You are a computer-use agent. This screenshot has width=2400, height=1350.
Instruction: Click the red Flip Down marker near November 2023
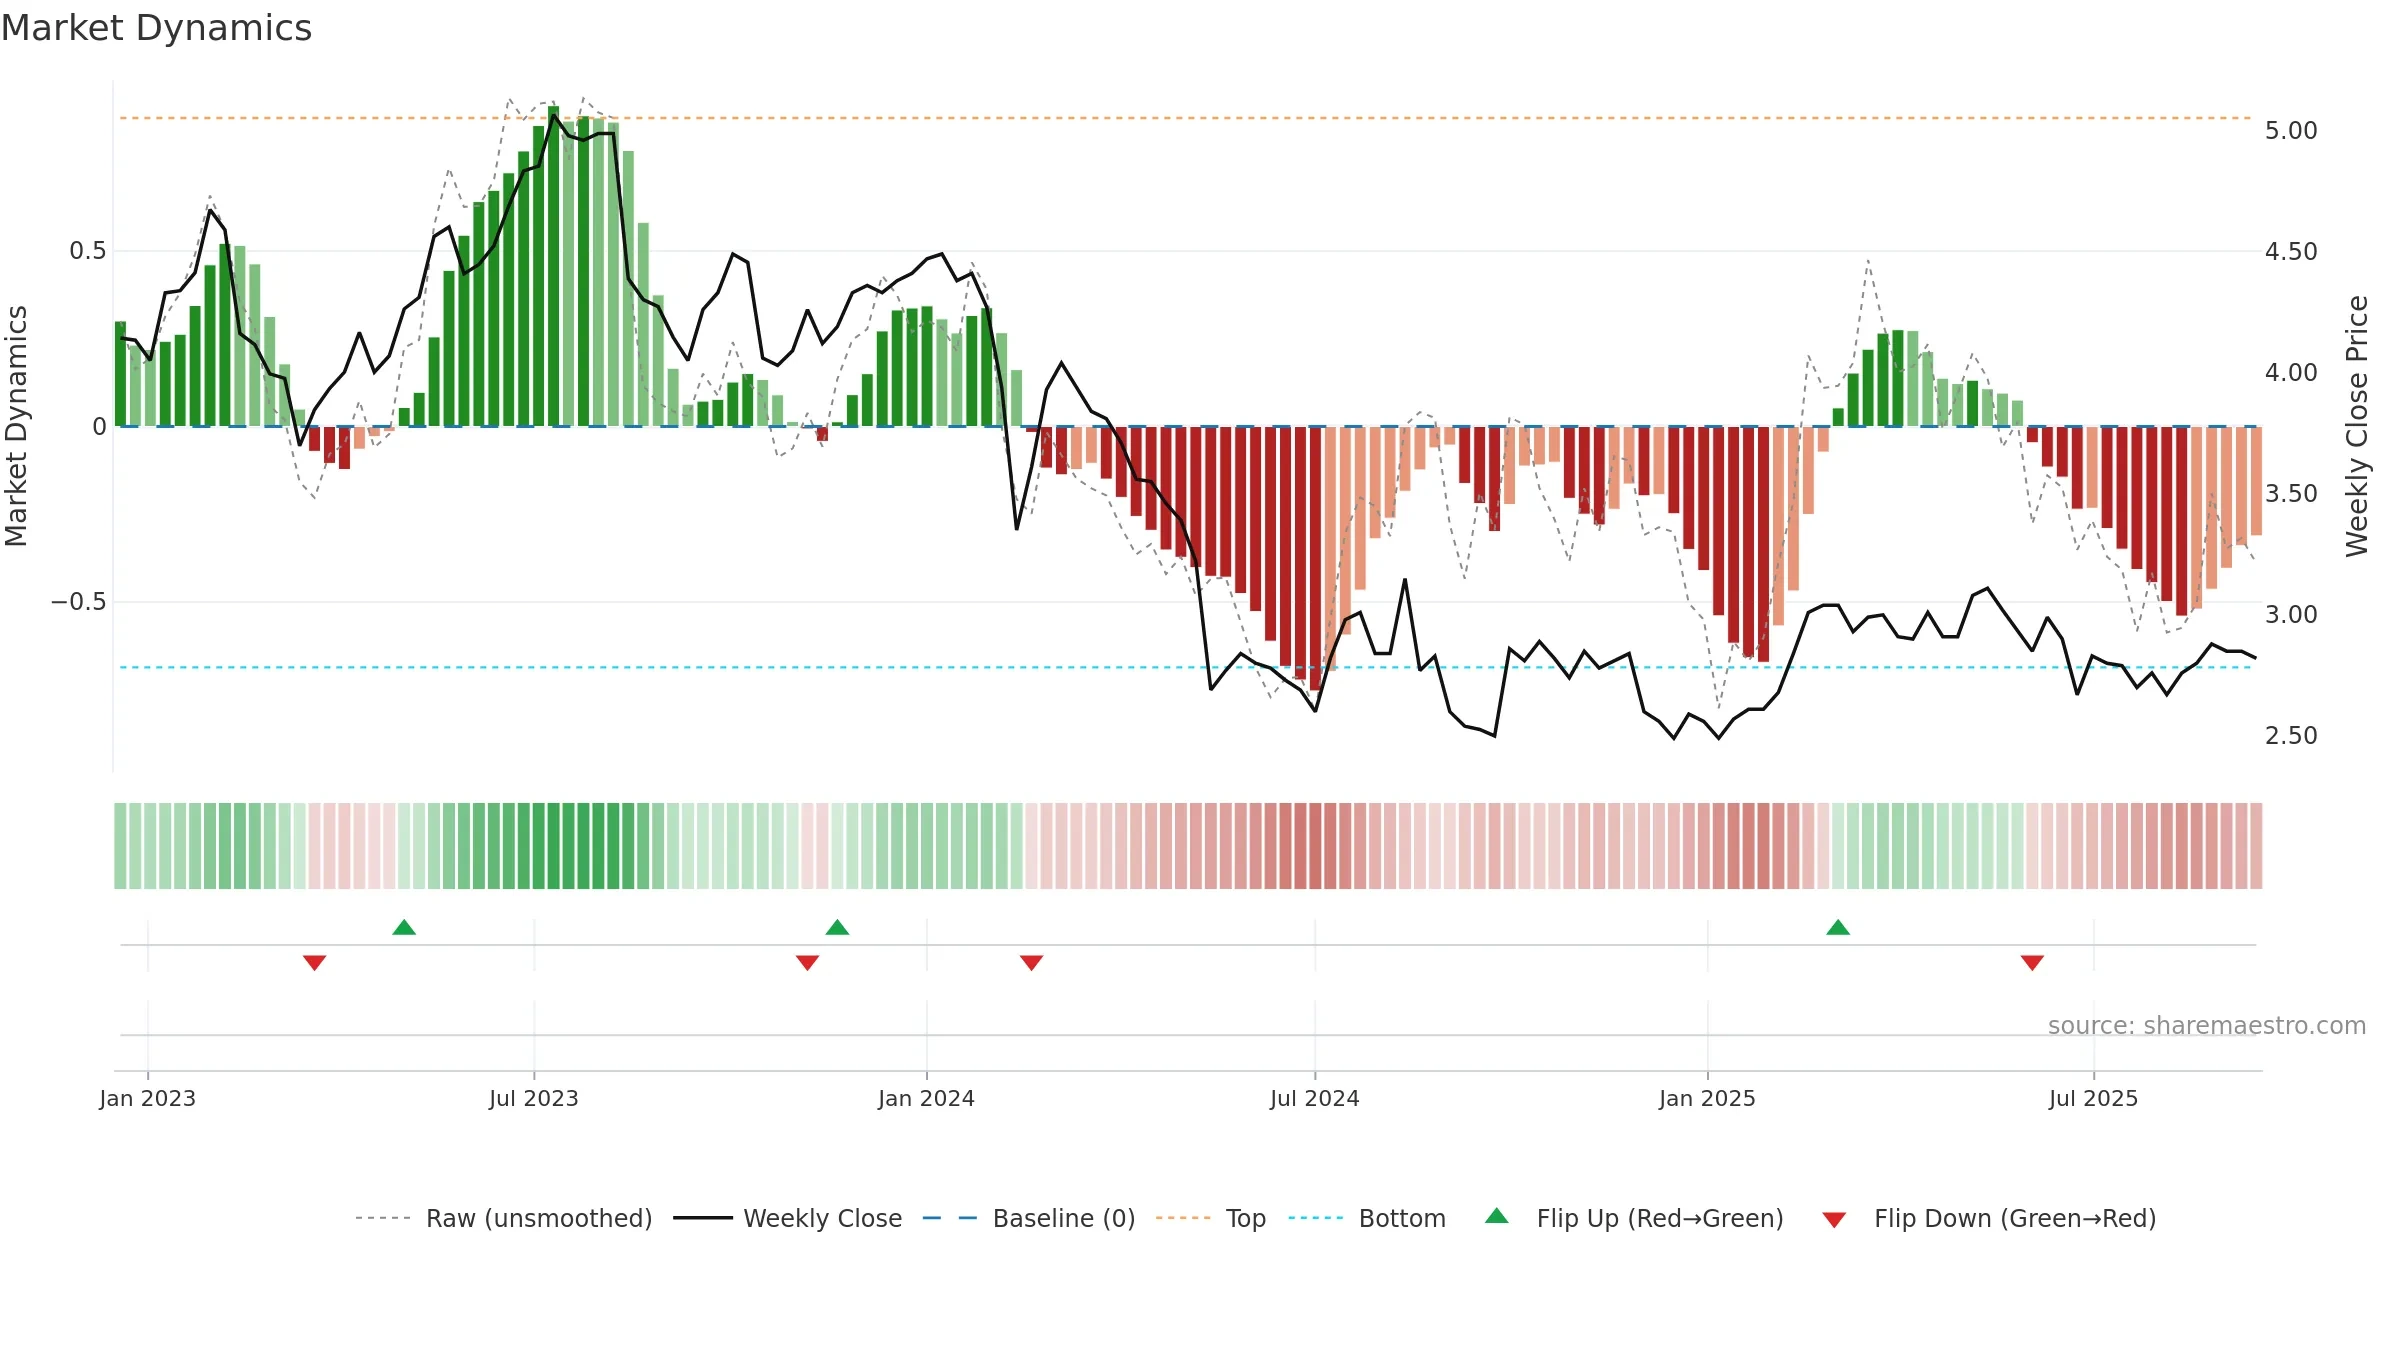pyautogui.click(x=807, y=962)
